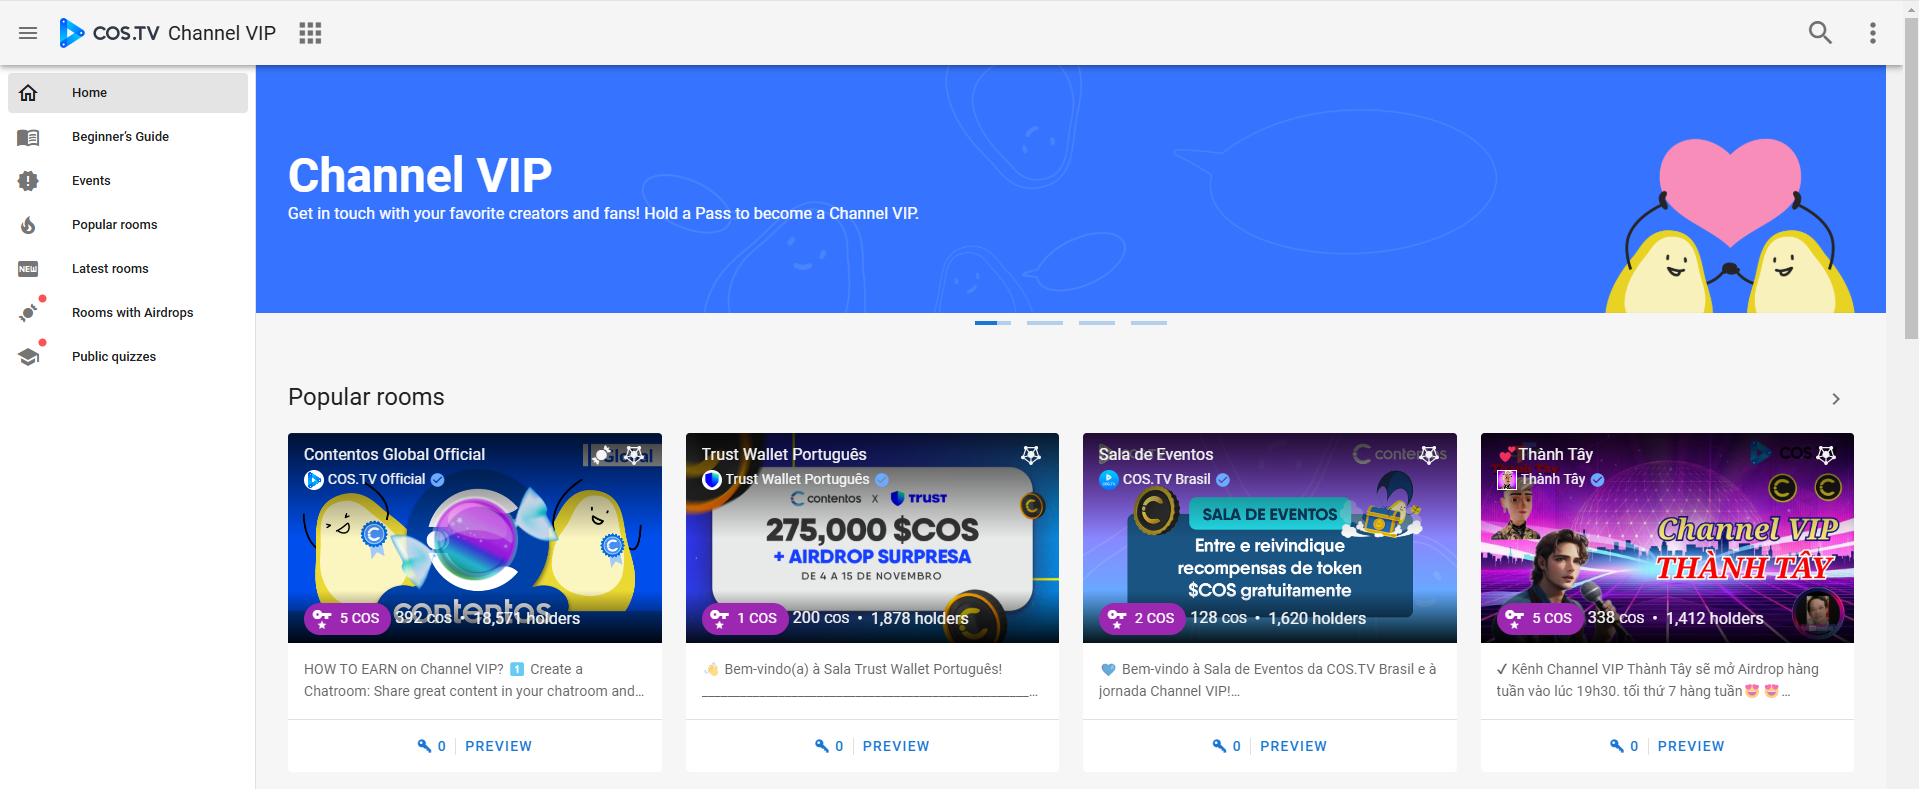Click badge icon on Thành Tây card
The height and width of the screenshot is (789, 1919).
1826,455
